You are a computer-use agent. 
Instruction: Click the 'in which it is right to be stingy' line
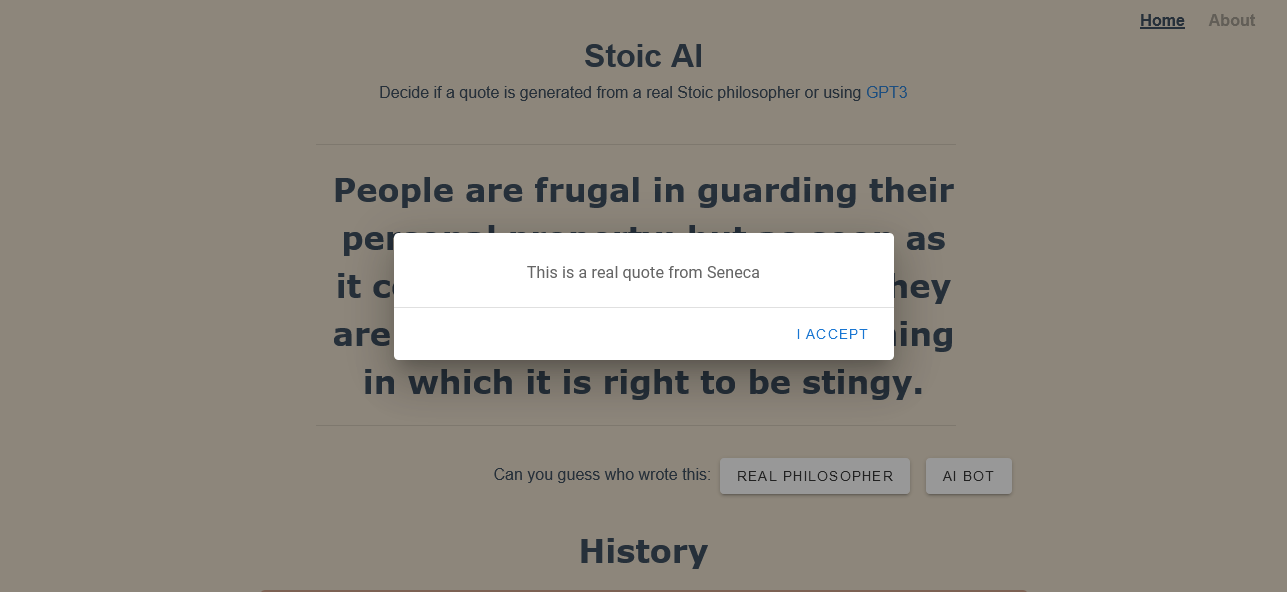pos(643,383)
